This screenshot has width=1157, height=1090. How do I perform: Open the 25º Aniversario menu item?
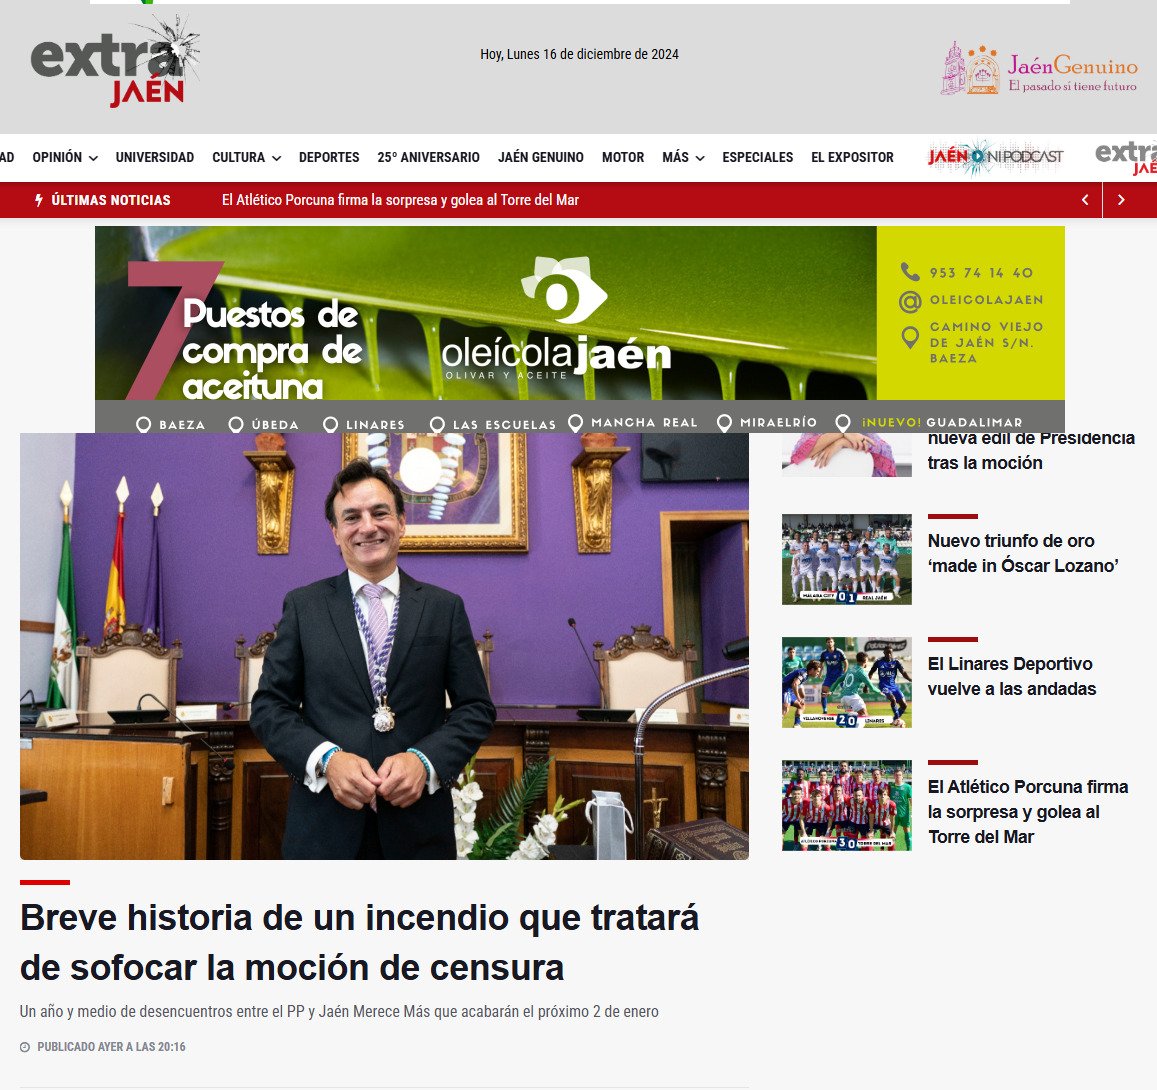coord(428,158)
